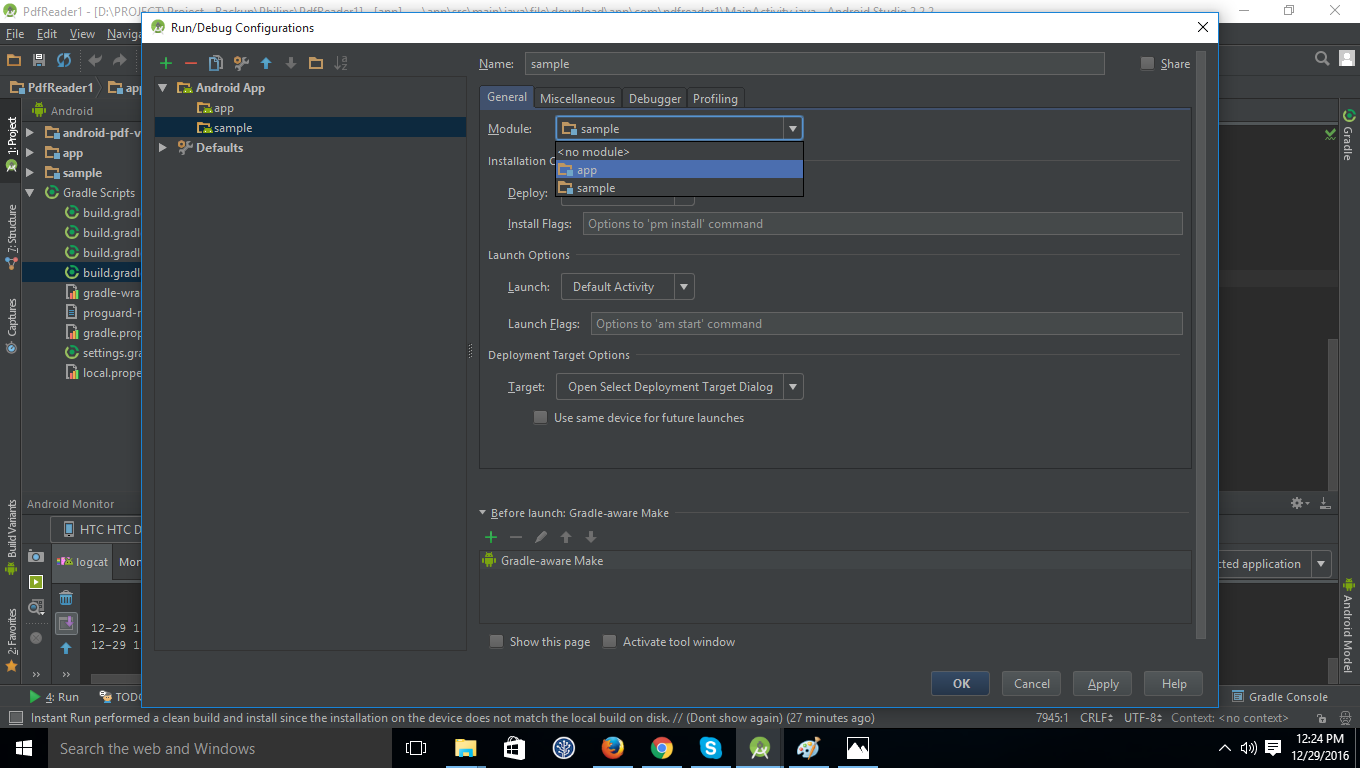1360x768 pixels.
Task: Switch to Profiling tab
Action: pos(715,98)
